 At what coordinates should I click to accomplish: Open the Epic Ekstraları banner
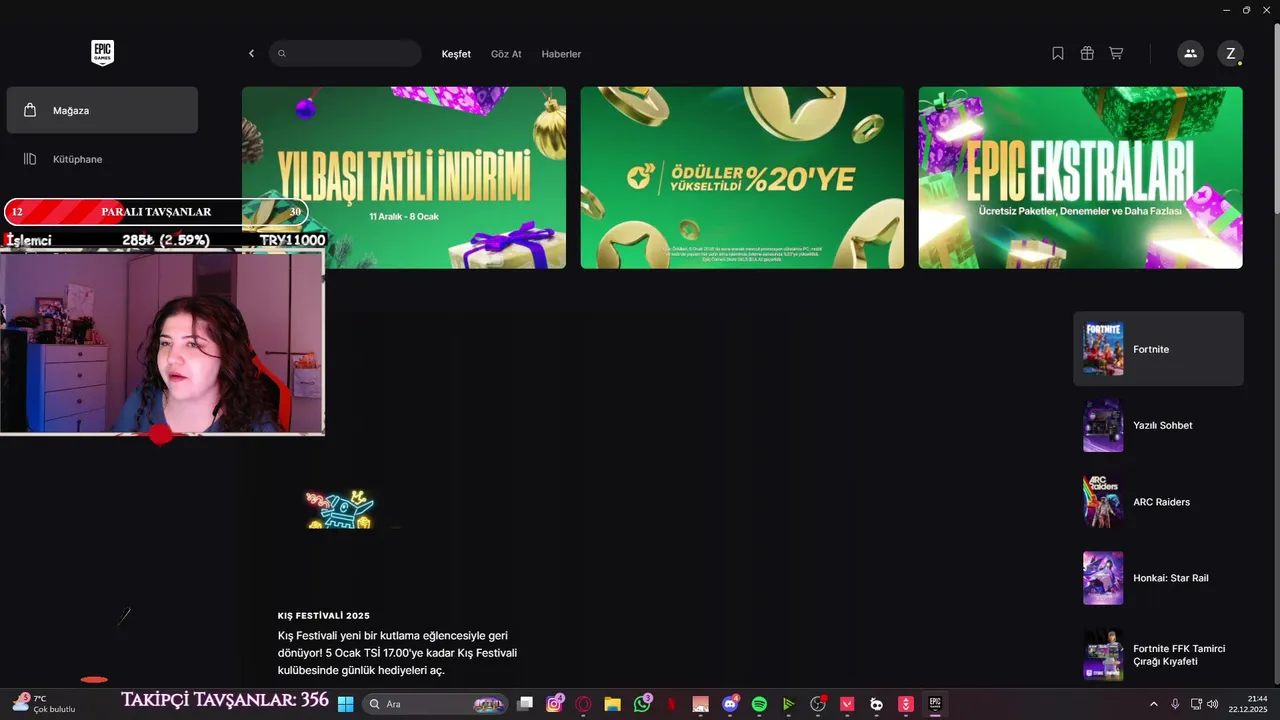tap(1081, 178)
